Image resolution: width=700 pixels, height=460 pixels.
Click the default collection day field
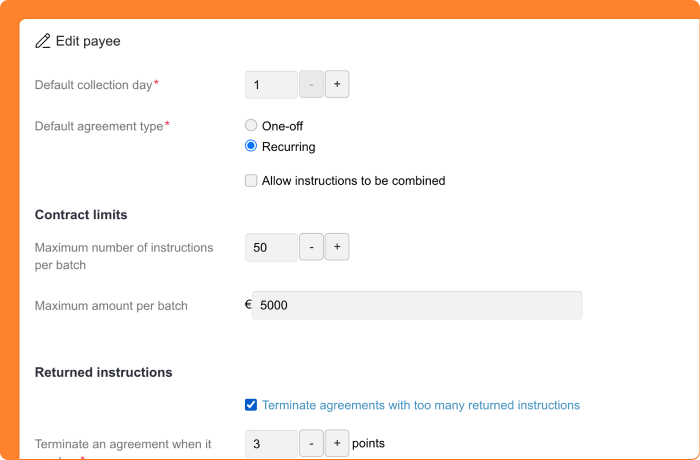click(271, 85)
